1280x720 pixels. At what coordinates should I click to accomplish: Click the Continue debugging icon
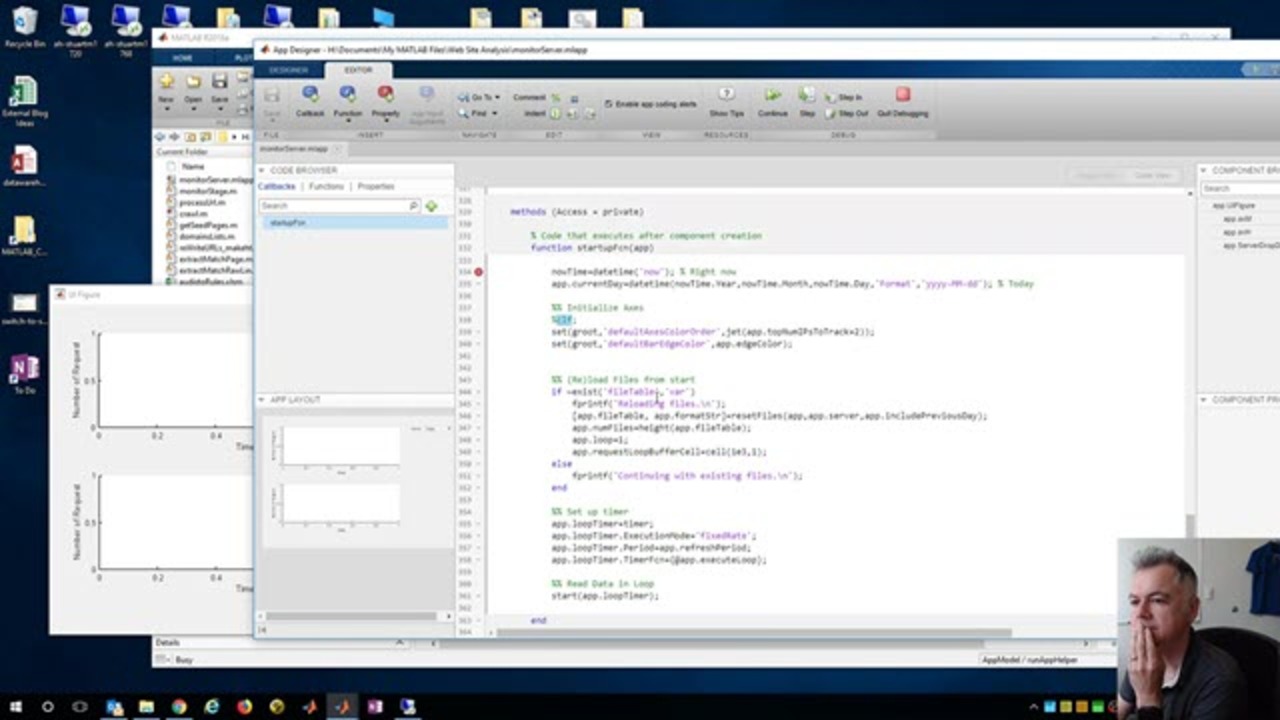click(773, 96)
